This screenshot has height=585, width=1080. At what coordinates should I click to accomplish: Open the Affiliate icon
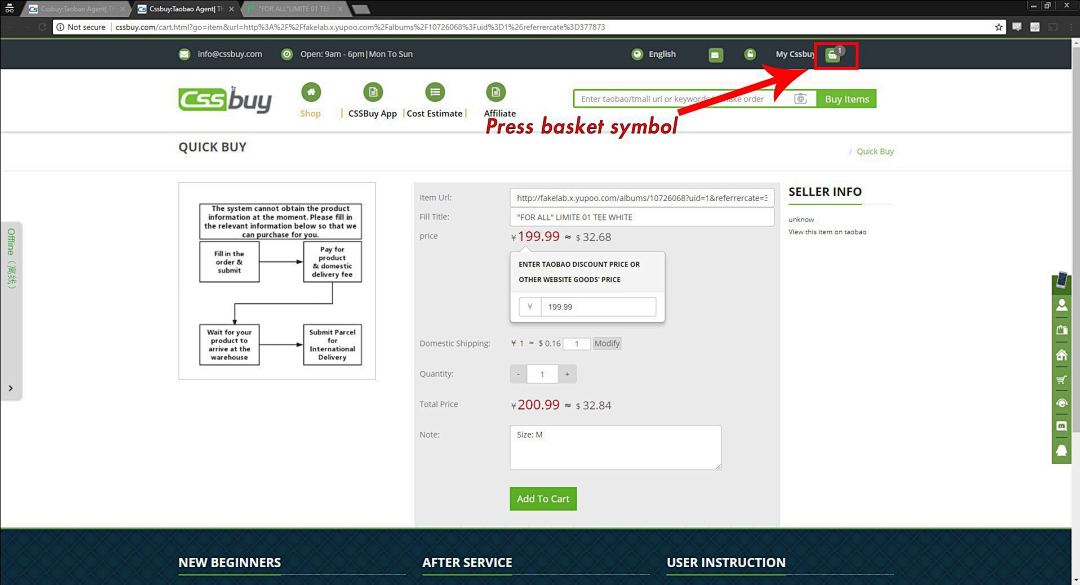tap(496, 92)
